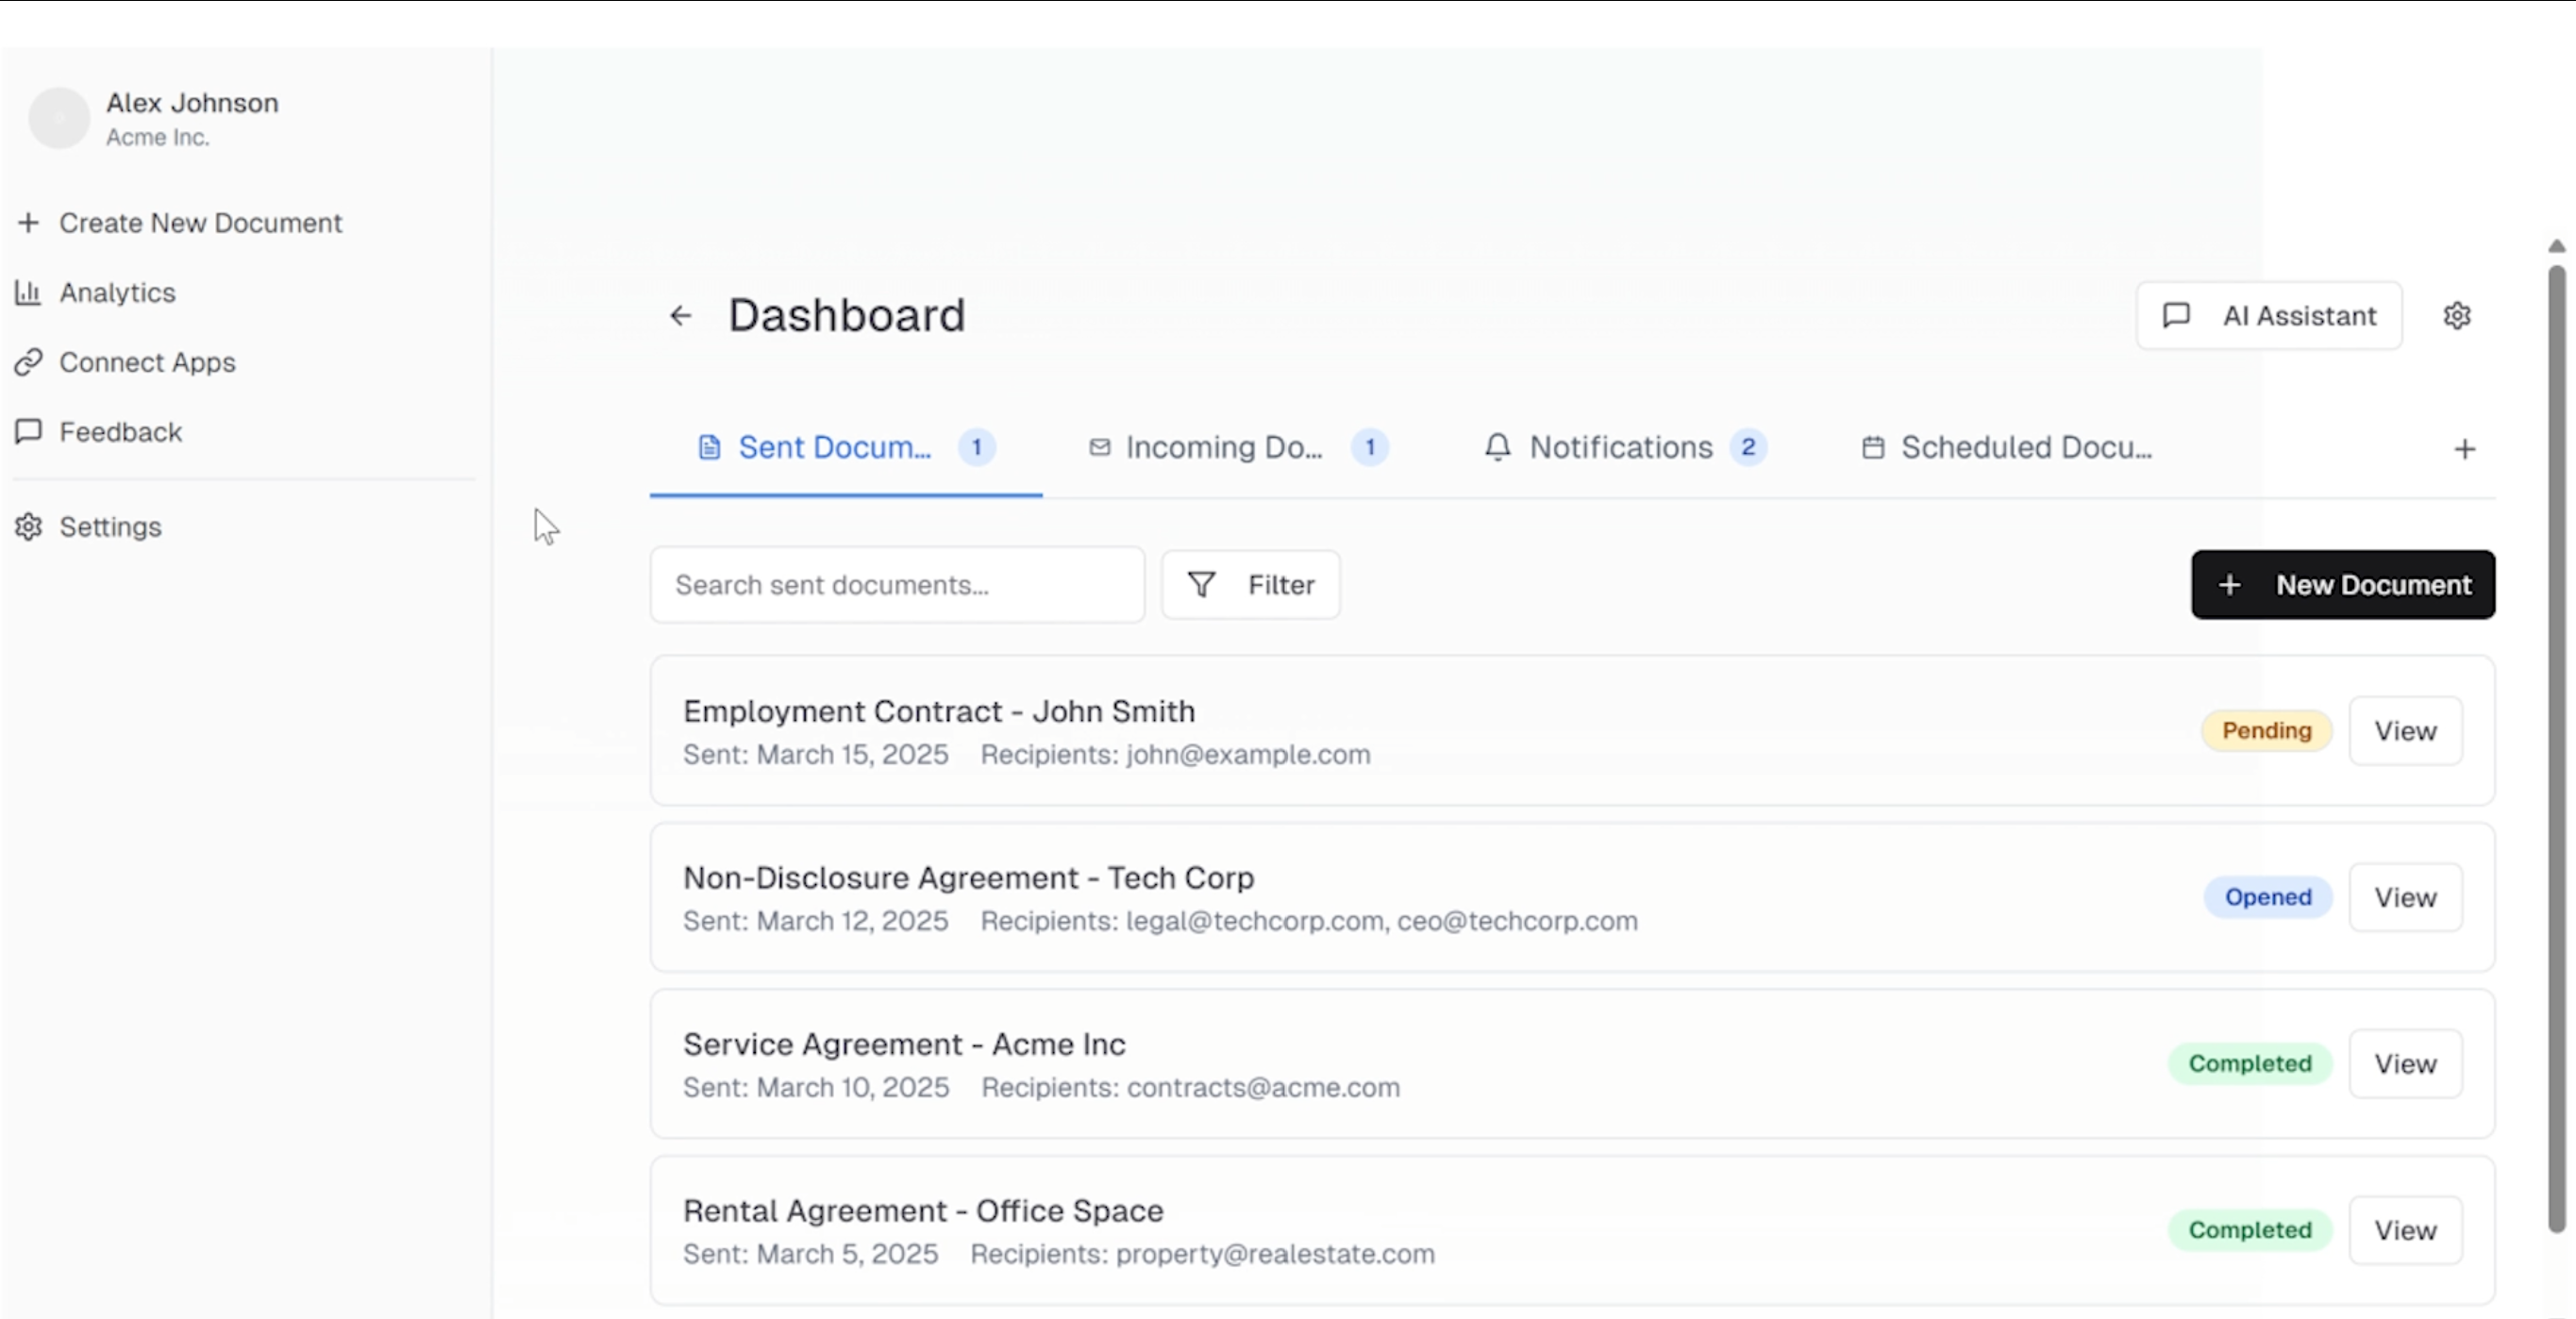Open the Feedback sidebar item
Screen dimensions: 2576x1319
(x=120, y=432)
